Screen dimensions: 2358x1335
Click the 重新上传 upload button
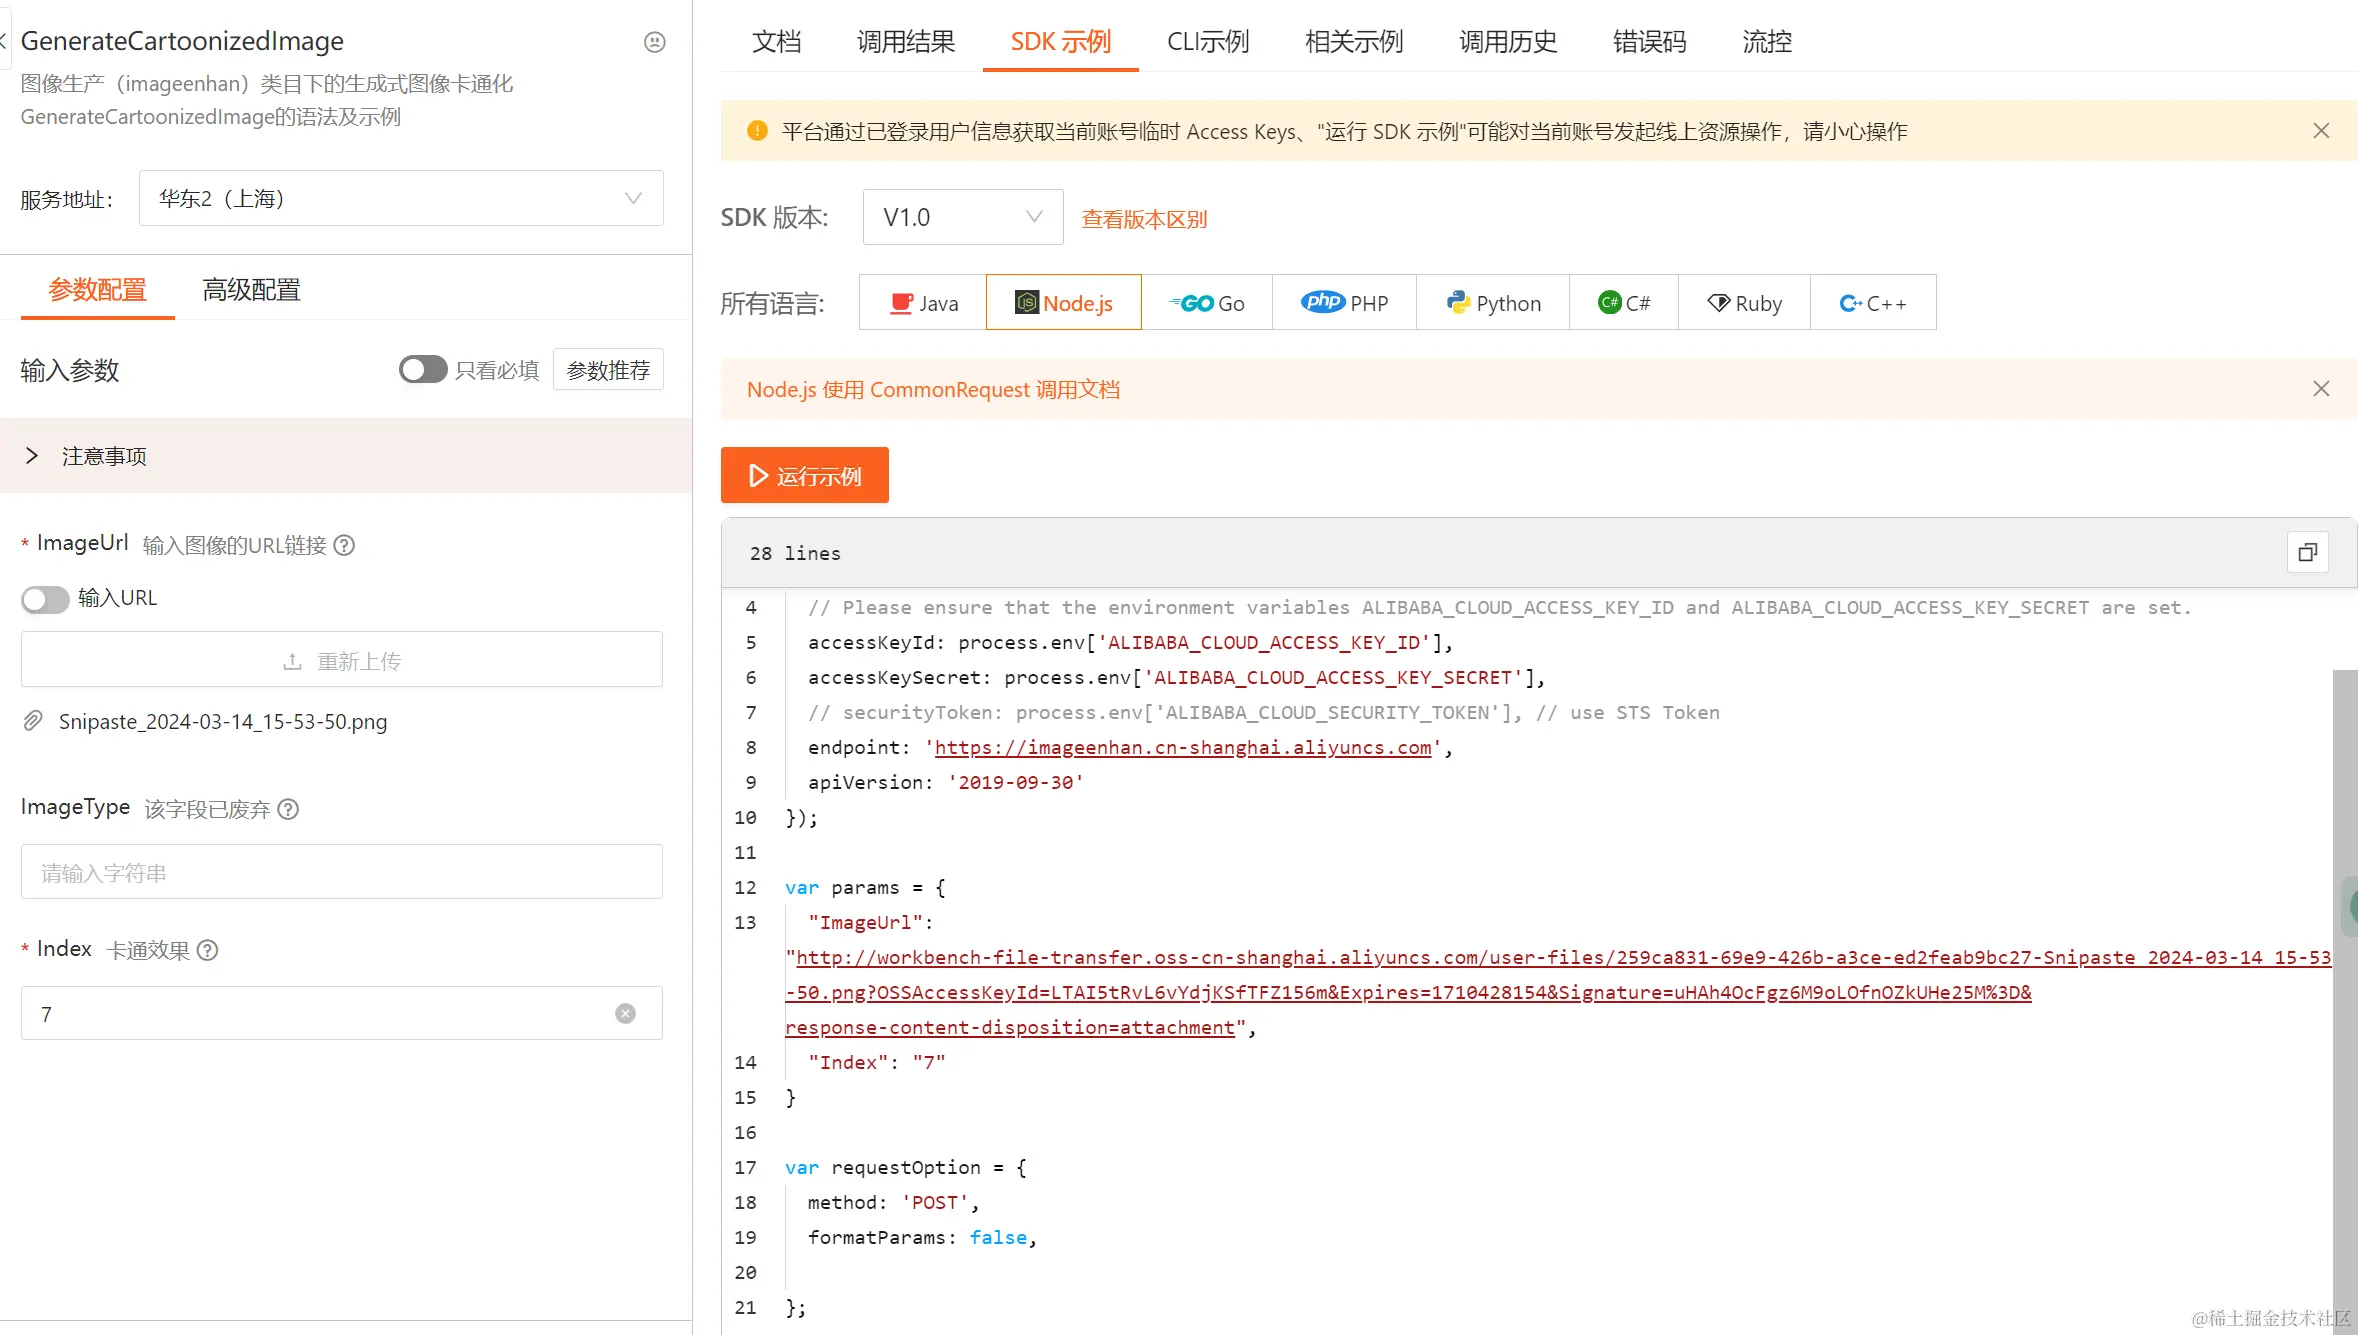(x=342, y=660)
